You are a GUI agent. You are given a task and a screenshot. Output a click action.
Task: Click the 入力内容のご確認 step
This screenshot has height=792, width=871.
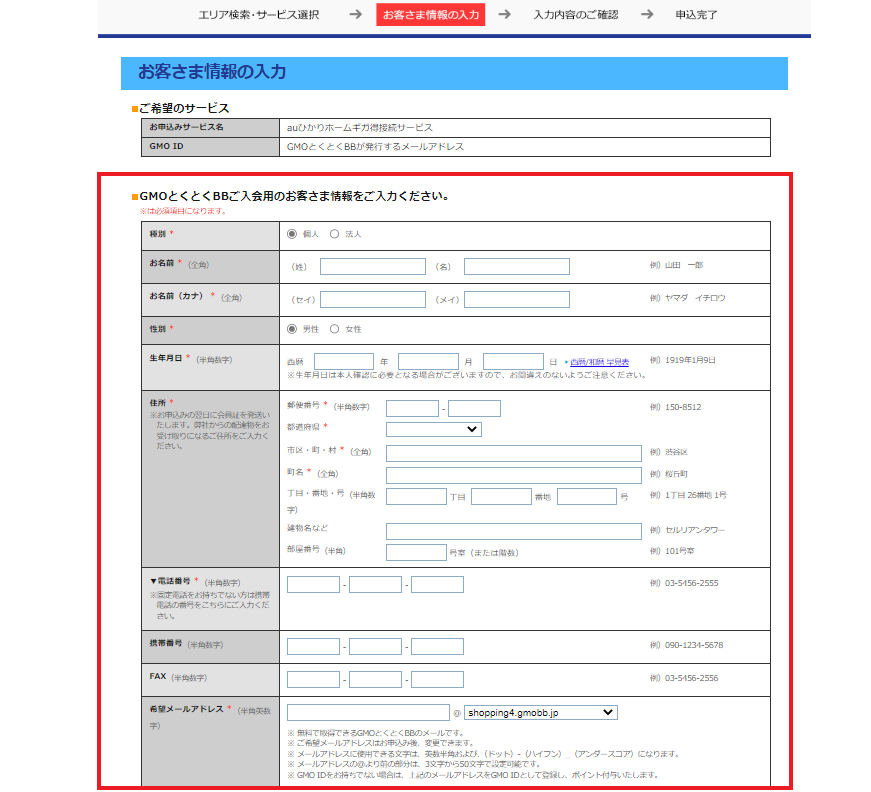tap(576, 15)
